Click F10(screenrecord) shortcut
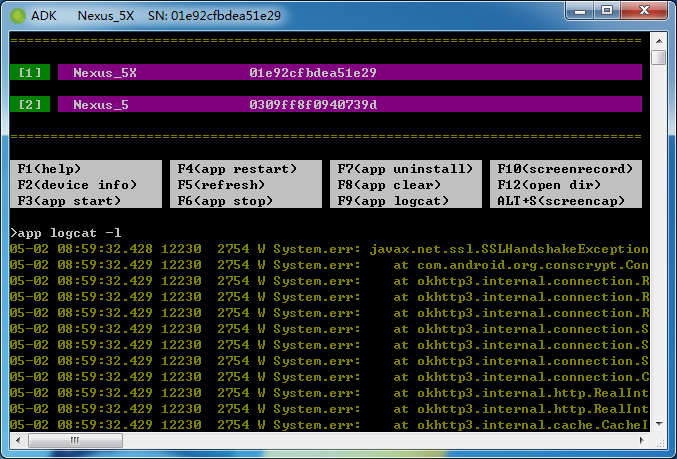Screen dimensions: 677x459 pyautogui.click(x=565, y=168)
